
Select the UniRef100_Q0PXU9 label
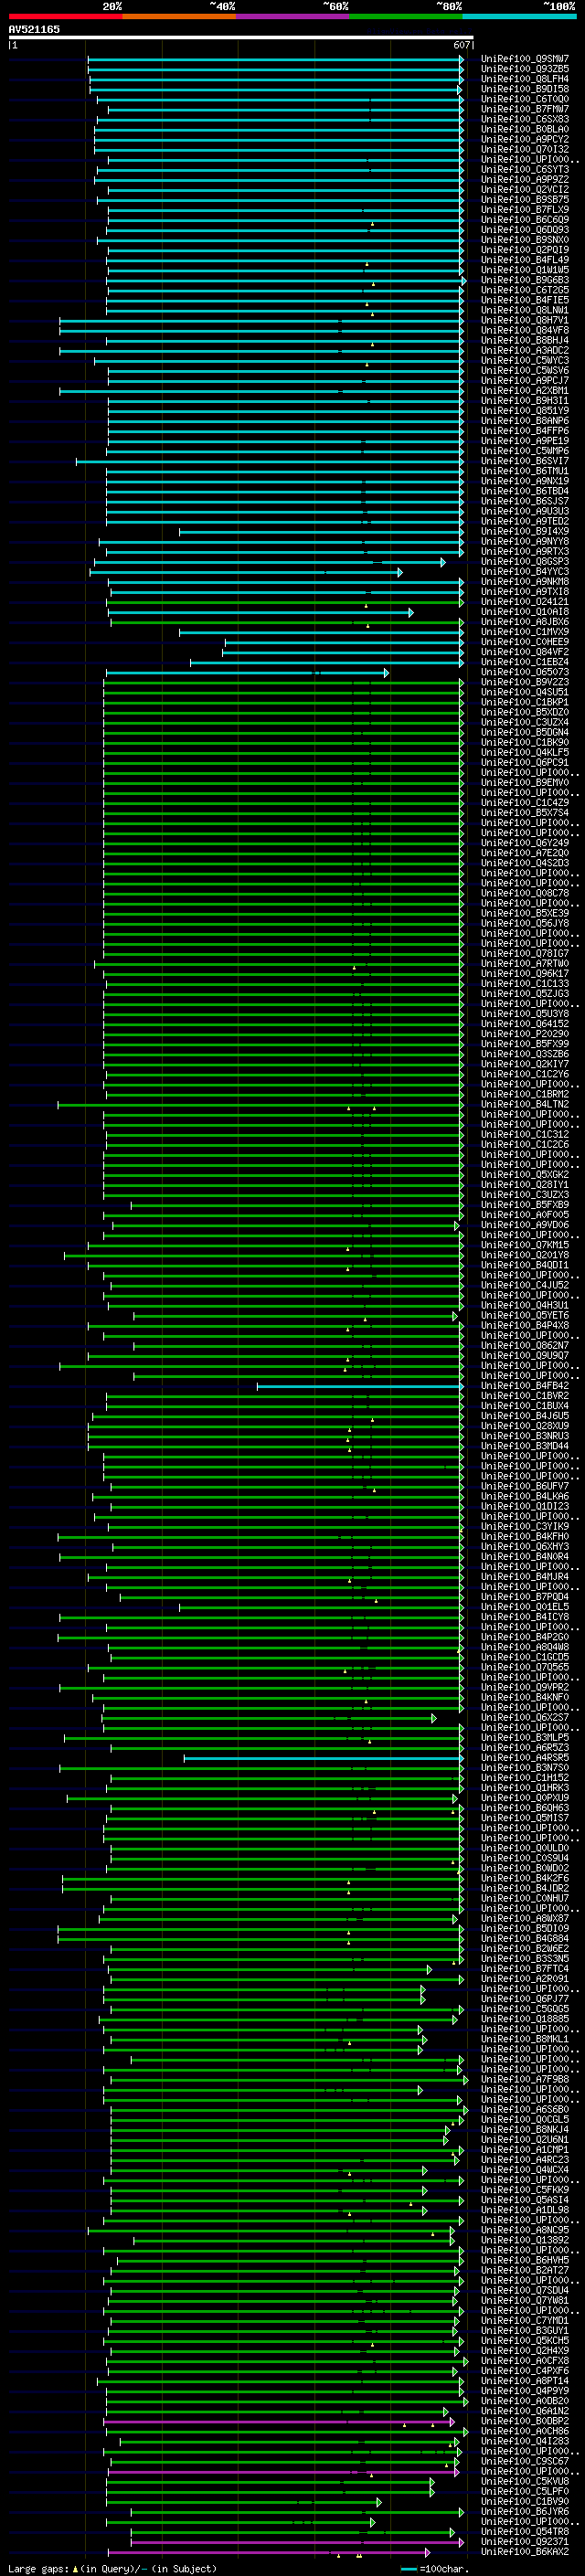coord(525,1798)
